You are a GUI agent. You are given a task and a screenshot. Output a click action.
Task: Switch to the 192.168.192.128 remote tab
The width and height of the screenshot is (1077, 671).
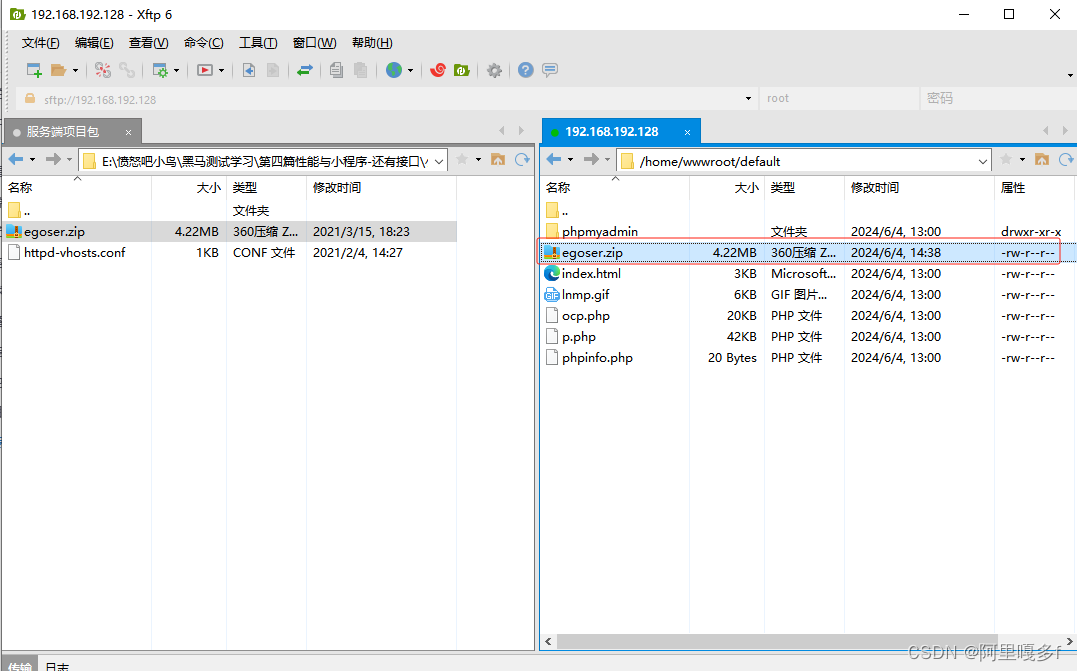coord(611,132)
